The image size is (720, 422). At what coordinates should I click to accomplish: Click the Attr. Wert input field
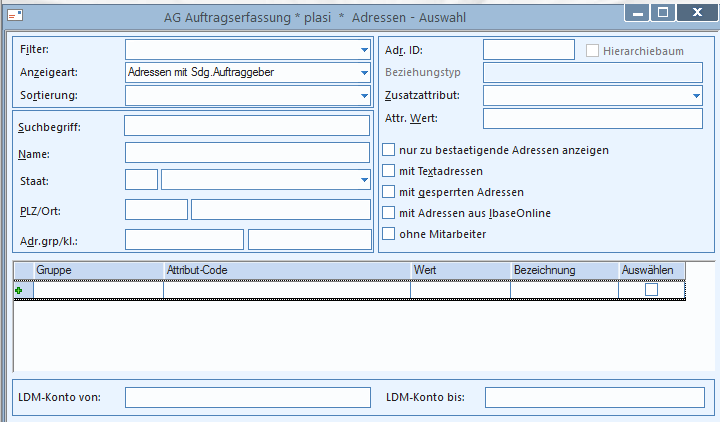click(x=593, y=118)
